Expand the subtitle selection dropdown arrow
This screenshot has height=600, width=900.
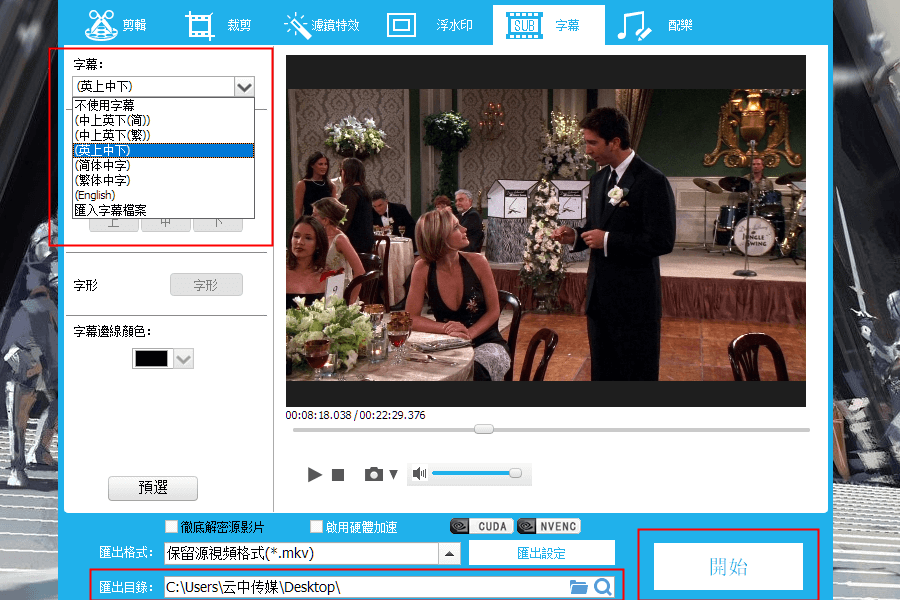(x=245, y=87)
